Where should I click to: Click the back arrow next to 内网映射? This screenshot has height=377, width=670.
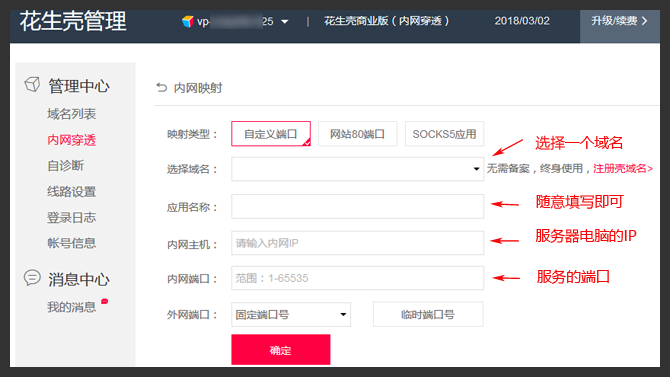coord(162,88)
